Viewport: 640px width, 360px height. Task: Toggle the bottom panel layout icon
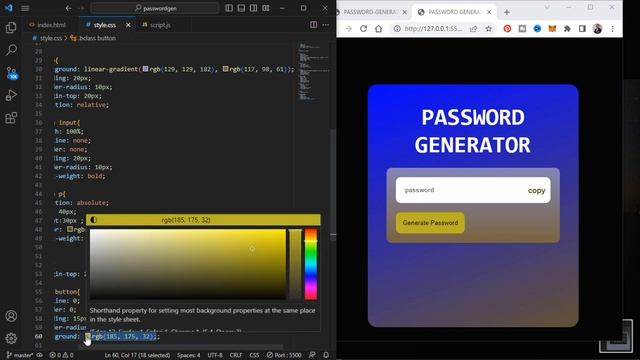click(x=241, y=8)
